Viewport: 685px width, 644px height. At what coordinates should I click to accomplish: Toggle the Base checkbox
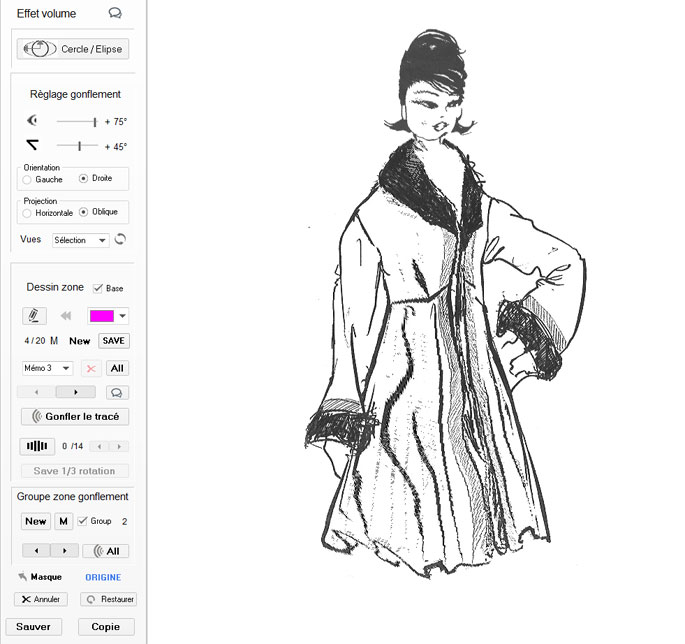point(98,288)
